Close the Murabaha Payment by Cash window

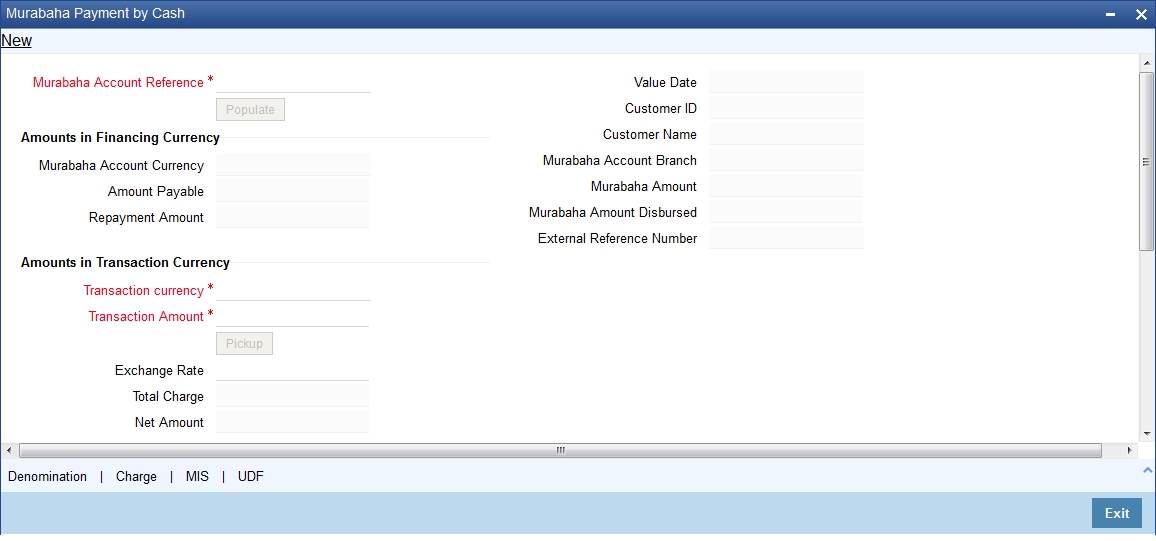pyautogui.click(x=1141, y=15)
